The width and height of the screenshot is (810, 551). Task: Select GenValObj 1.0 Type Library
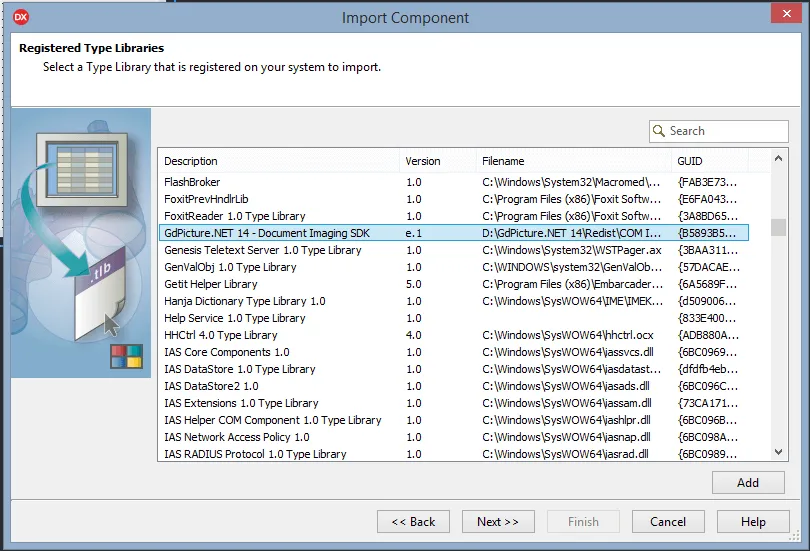point(454,267)
